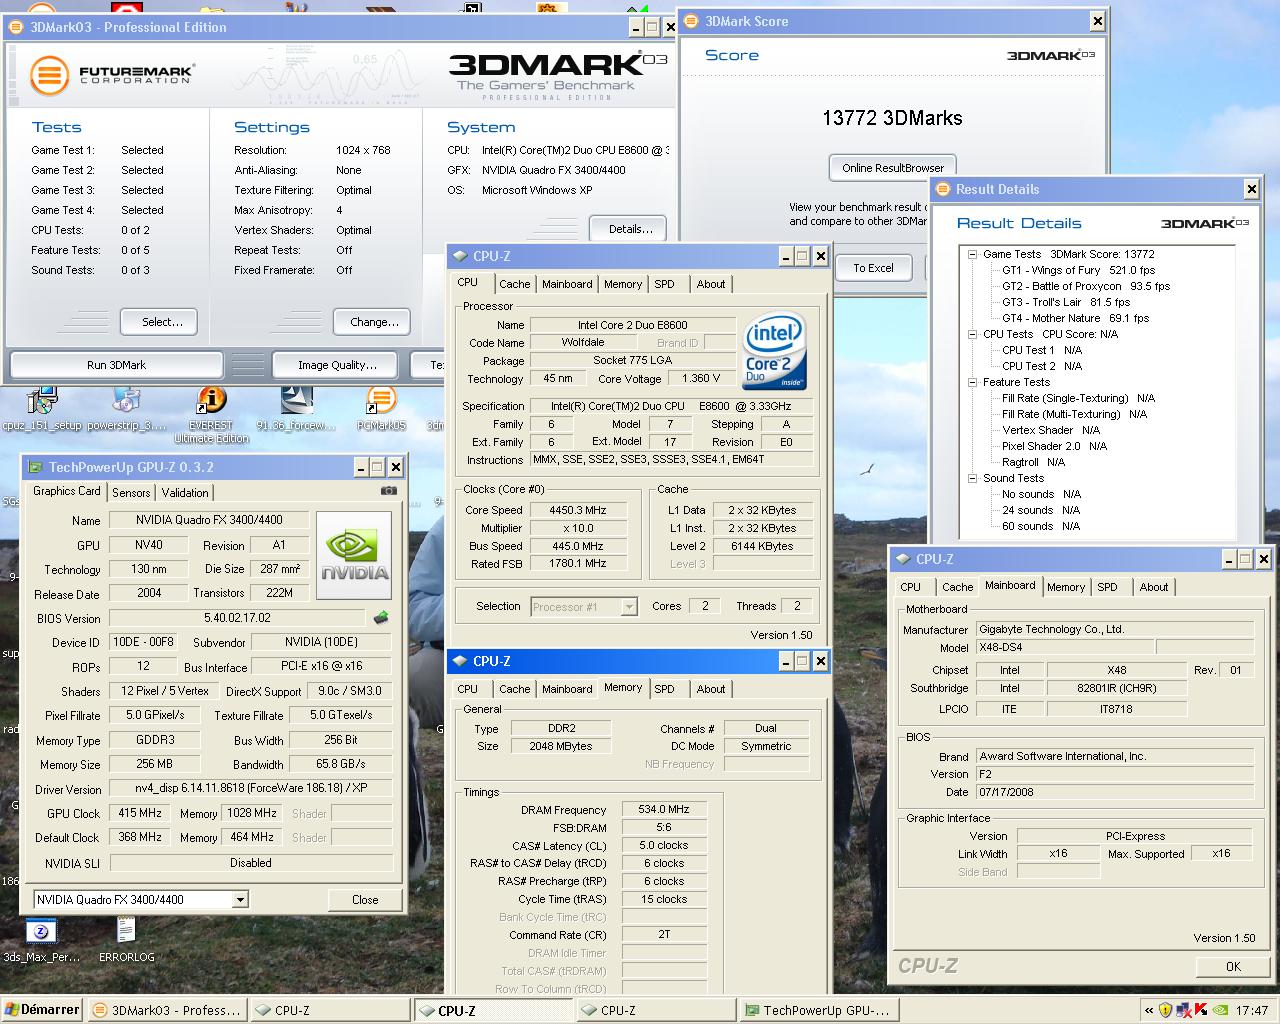Switch to the Validation tab in GPU-Z
The height and width of the screenshot is (1024, 1280).
pyautogui.click(x=185, y=493)
